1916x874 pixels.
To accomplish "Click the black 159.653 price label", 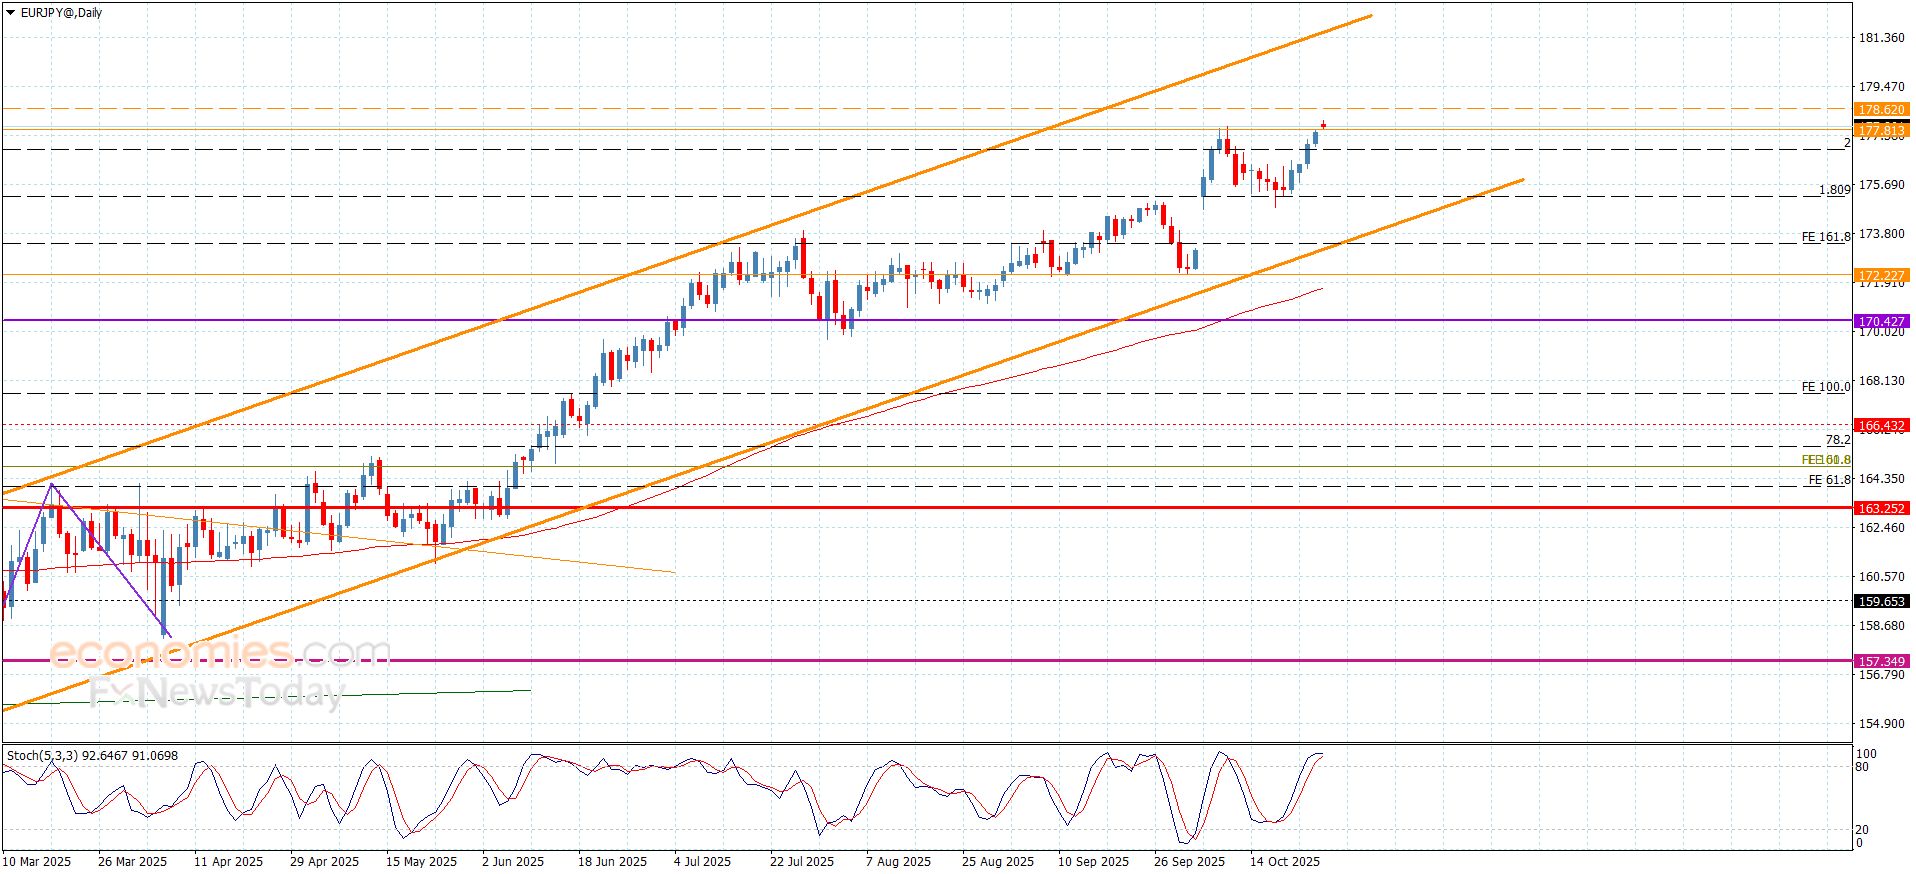I will [1880, 601].
